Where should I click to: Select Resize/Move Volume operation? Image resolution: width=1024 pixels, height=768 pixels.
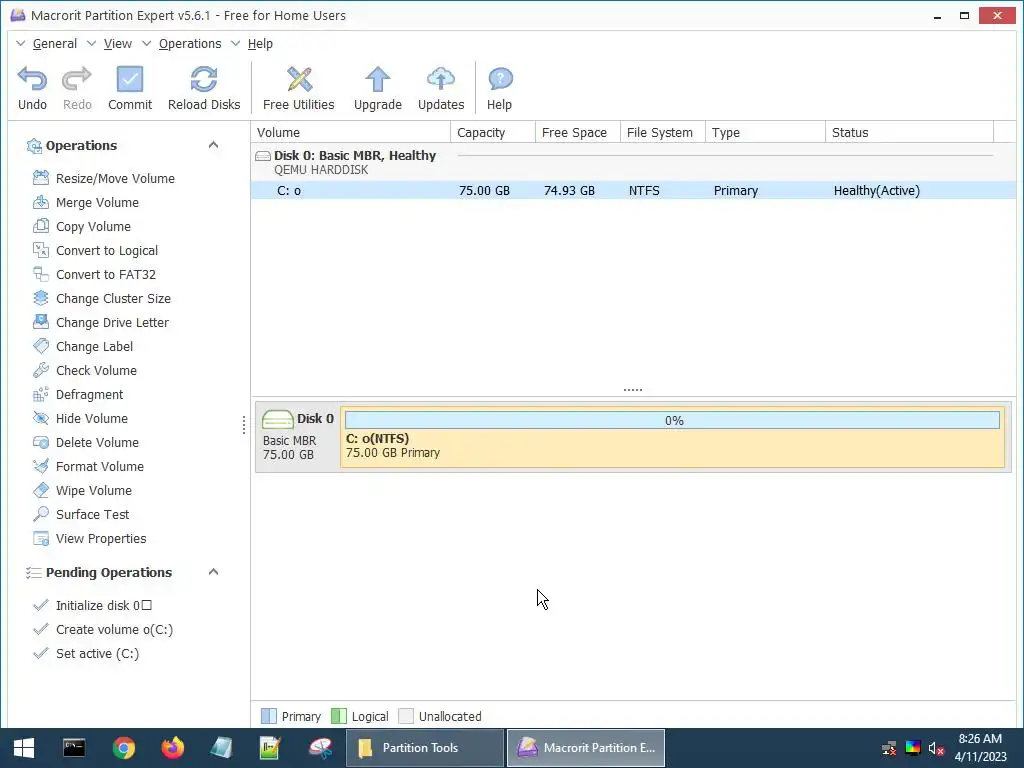(x=115, y=178)
